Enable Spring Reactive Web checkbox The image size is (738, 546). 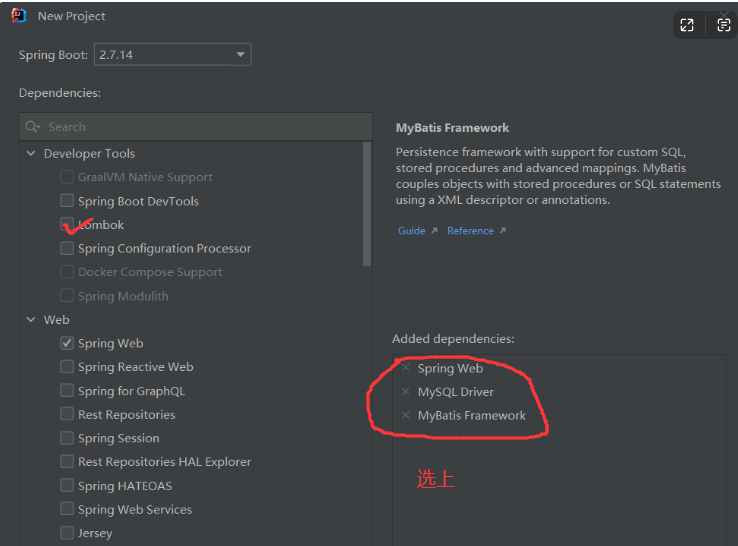(67, 367)
